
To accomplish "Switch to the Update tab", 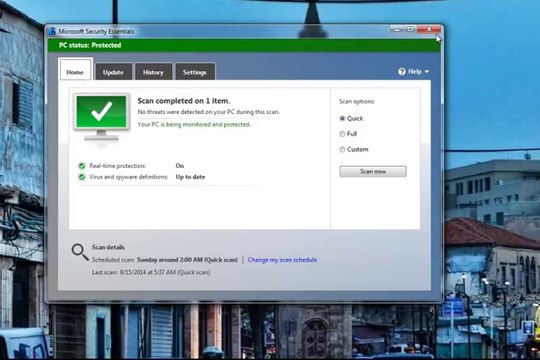I will [x=113, y=72].
